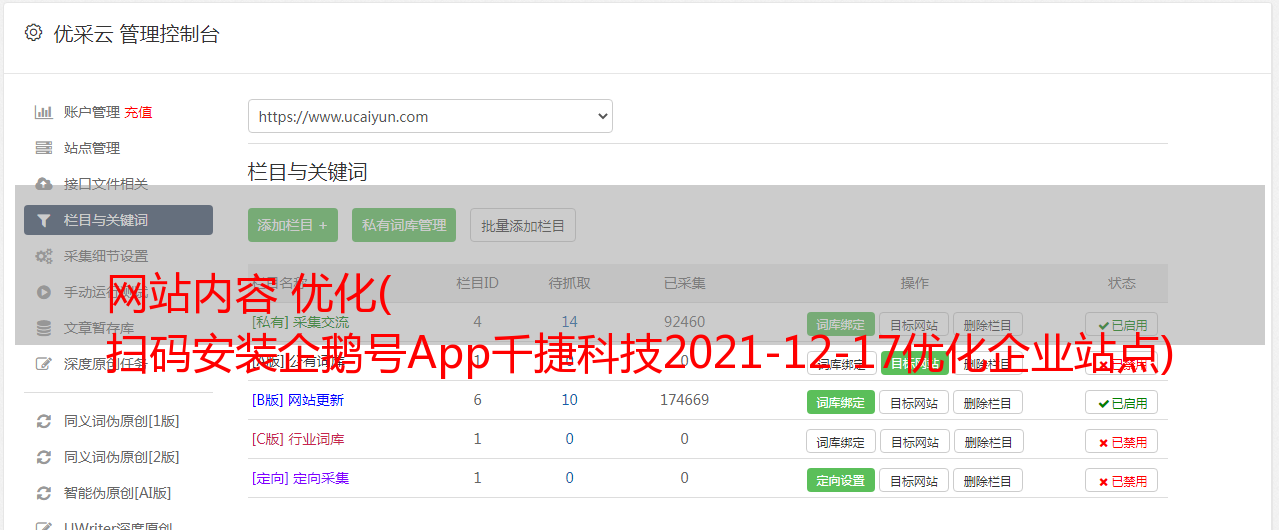Open the [私有] 采集交流 column link

pos(301,322)
